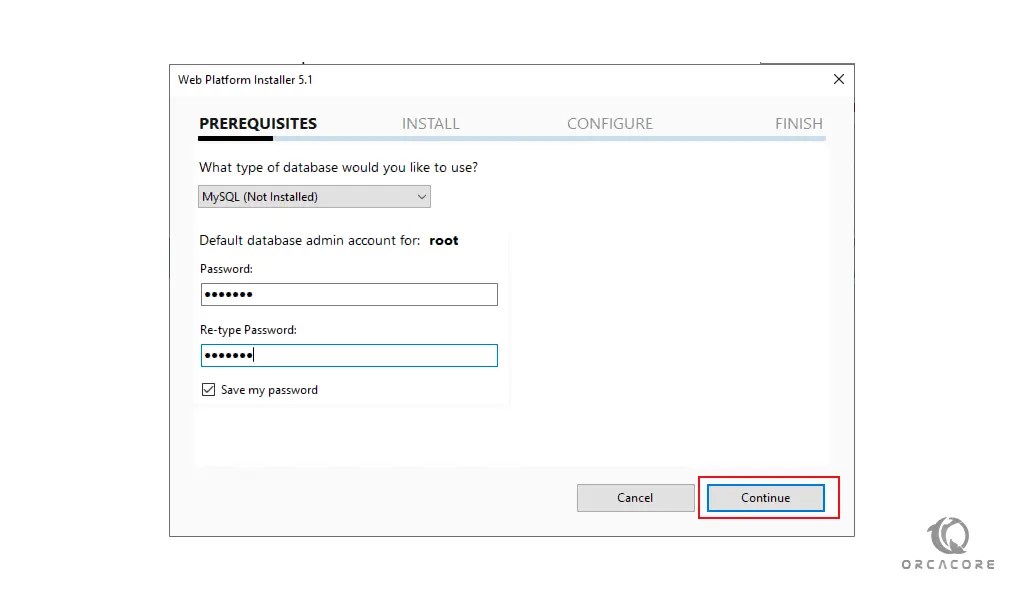Open the database type dropdown

tap(313, 196)
